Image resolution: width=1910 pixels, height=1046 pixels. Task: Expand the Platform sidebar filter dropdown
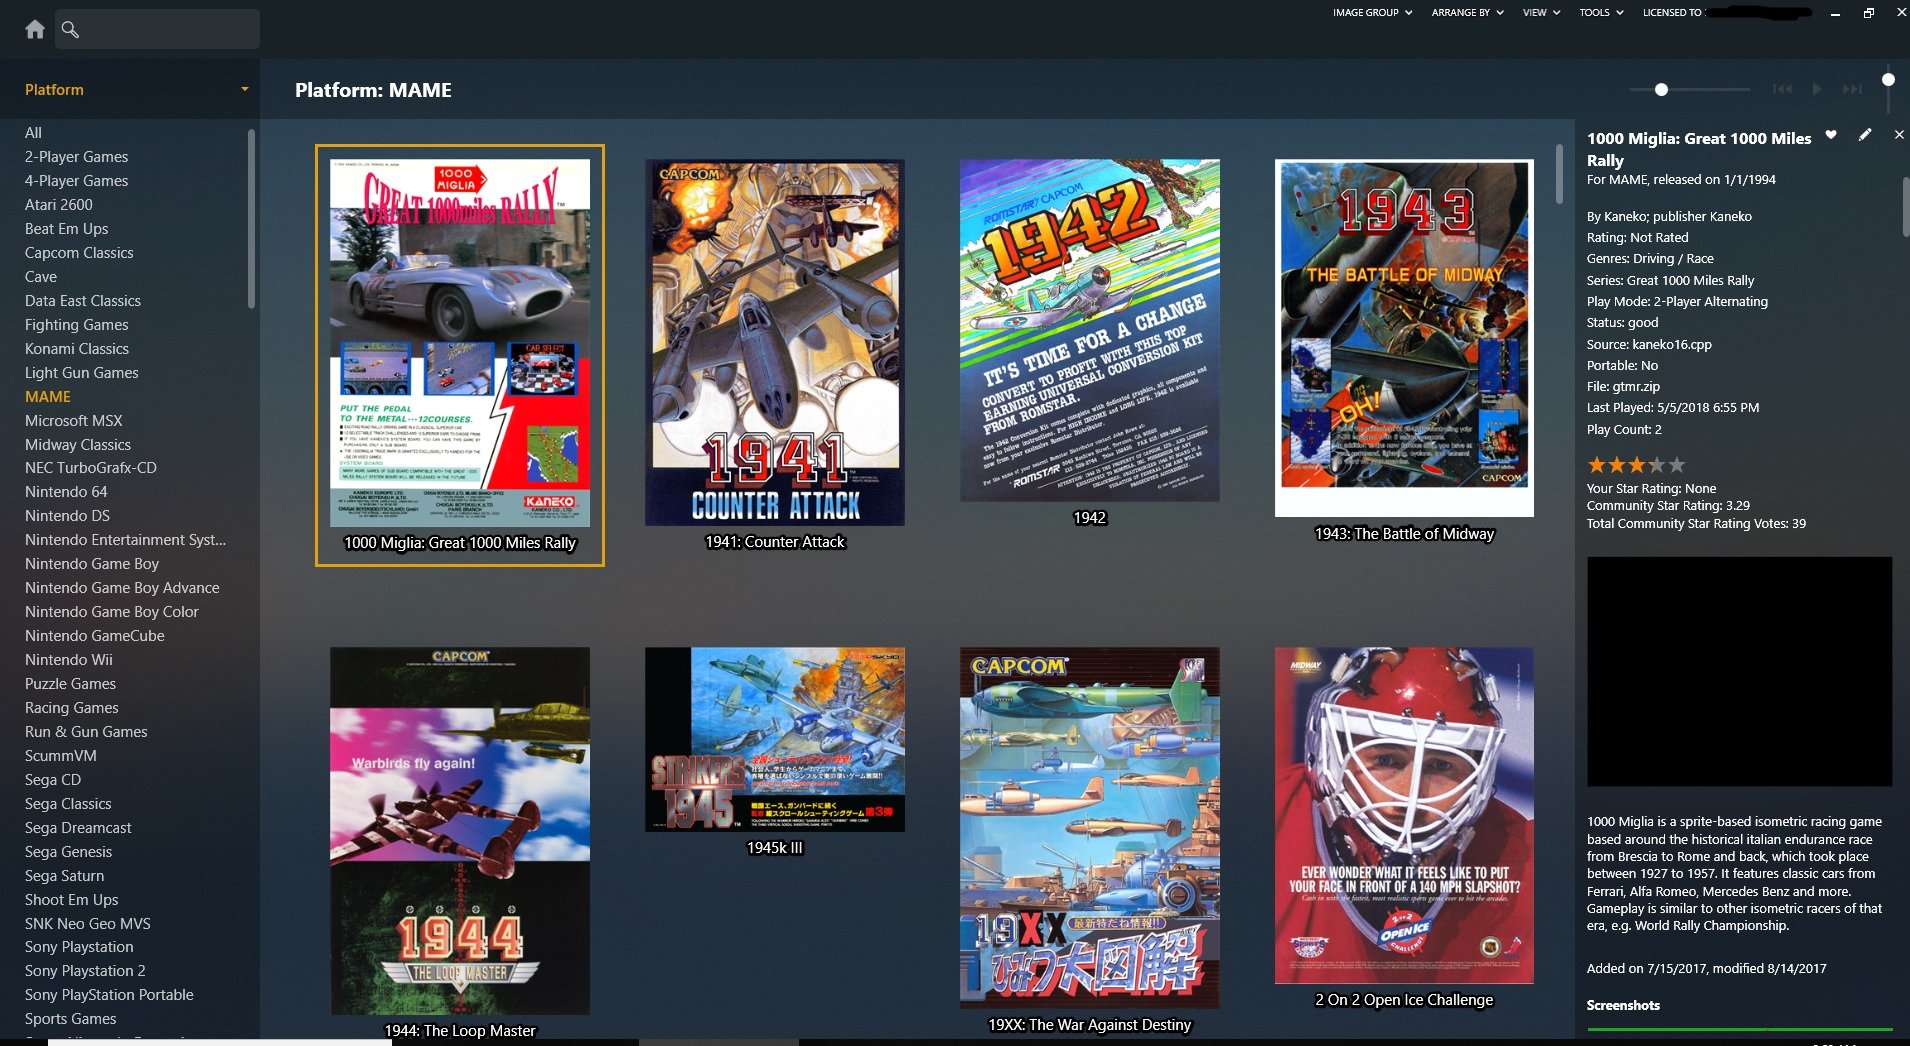244,89
